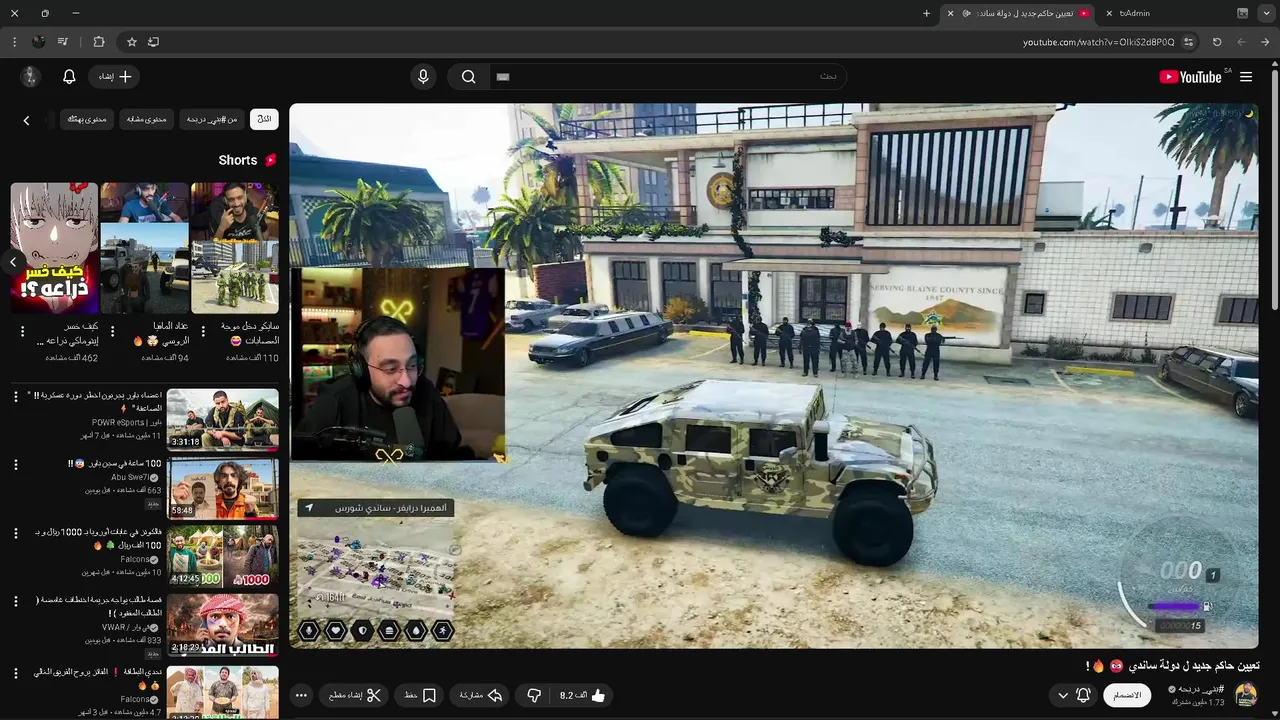The width and height of the screenshot is (1280, 720).
Task: Open the channel avatar below the video
Action: (x=1246, y=694)
